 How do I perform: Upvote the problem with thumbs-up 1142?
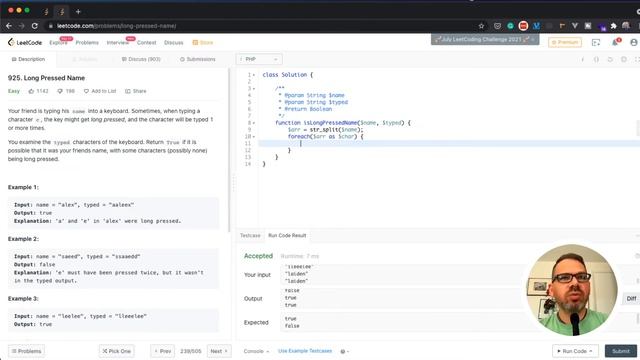38,91
